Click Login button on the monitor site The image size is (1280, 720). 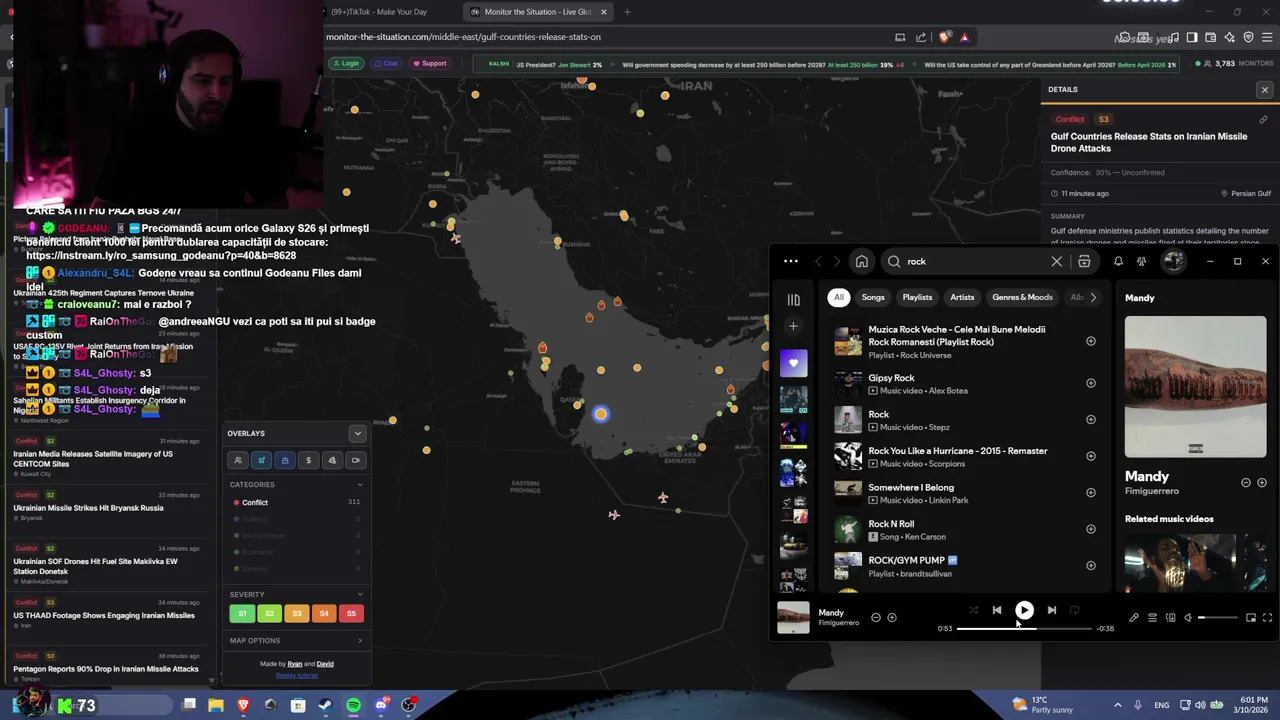[x=345, y=63]
